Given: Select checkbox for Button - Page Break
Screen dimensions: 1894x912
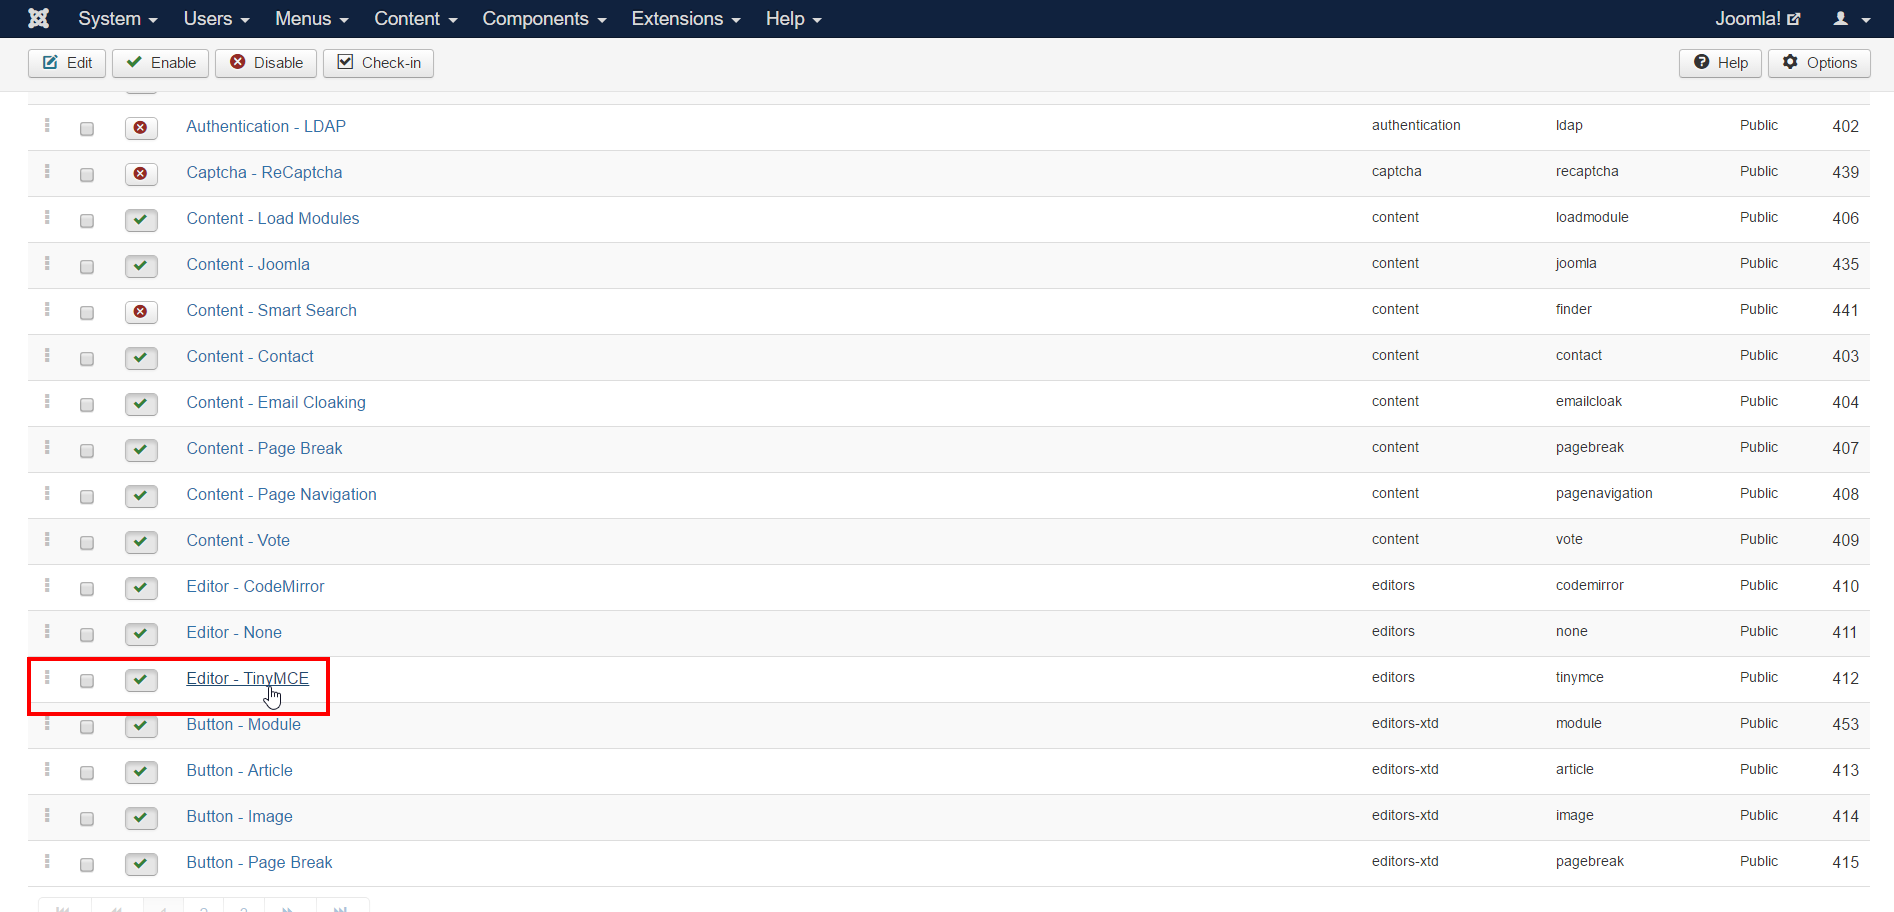Looking at the screenshot, I should 87,864.
